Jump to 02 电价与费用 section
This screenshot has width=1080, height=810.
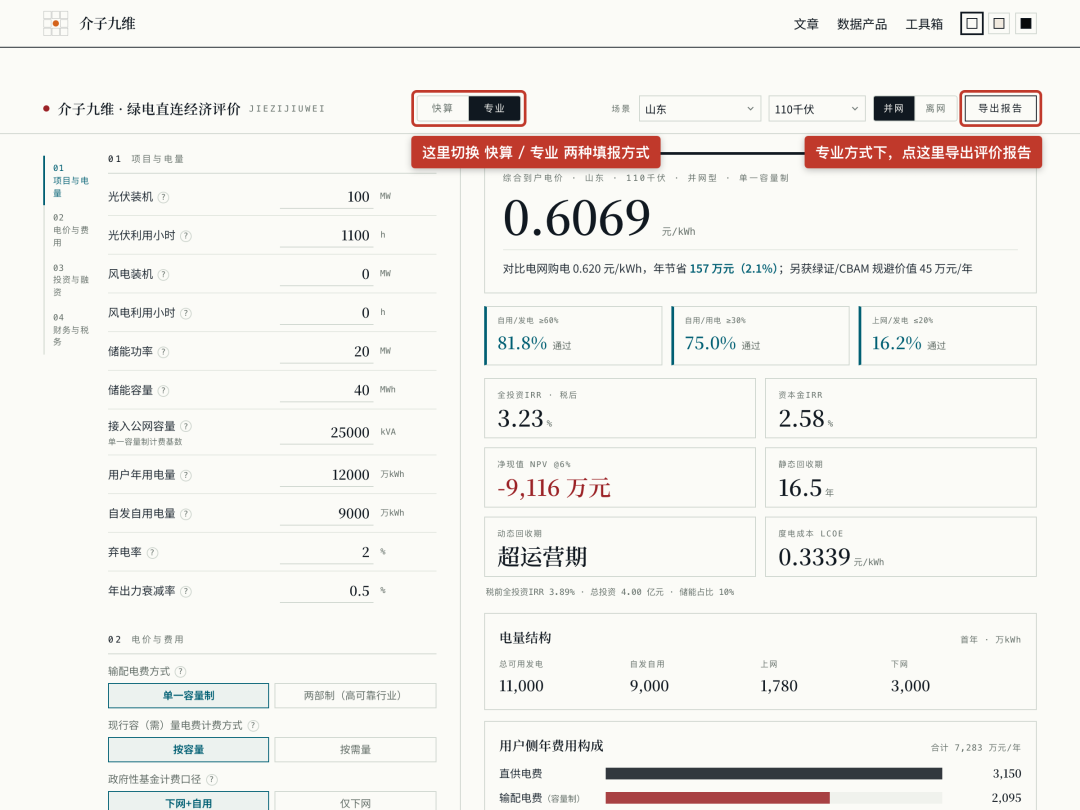(70, 230)
